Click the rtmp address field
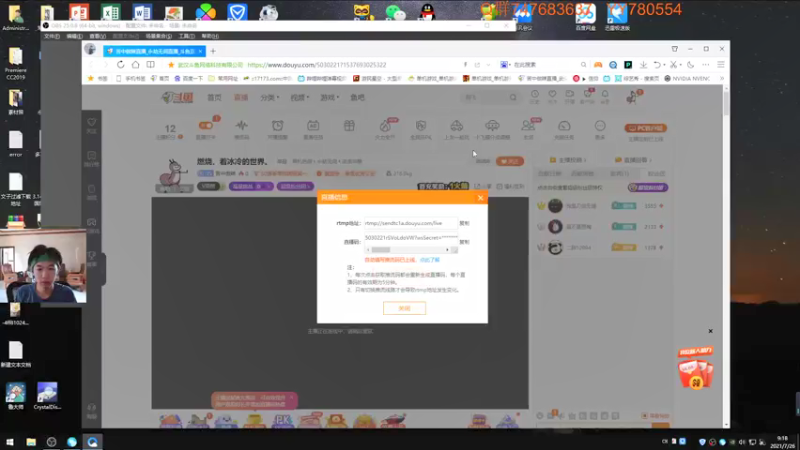The image size is (800, 450). coord(411,223)
